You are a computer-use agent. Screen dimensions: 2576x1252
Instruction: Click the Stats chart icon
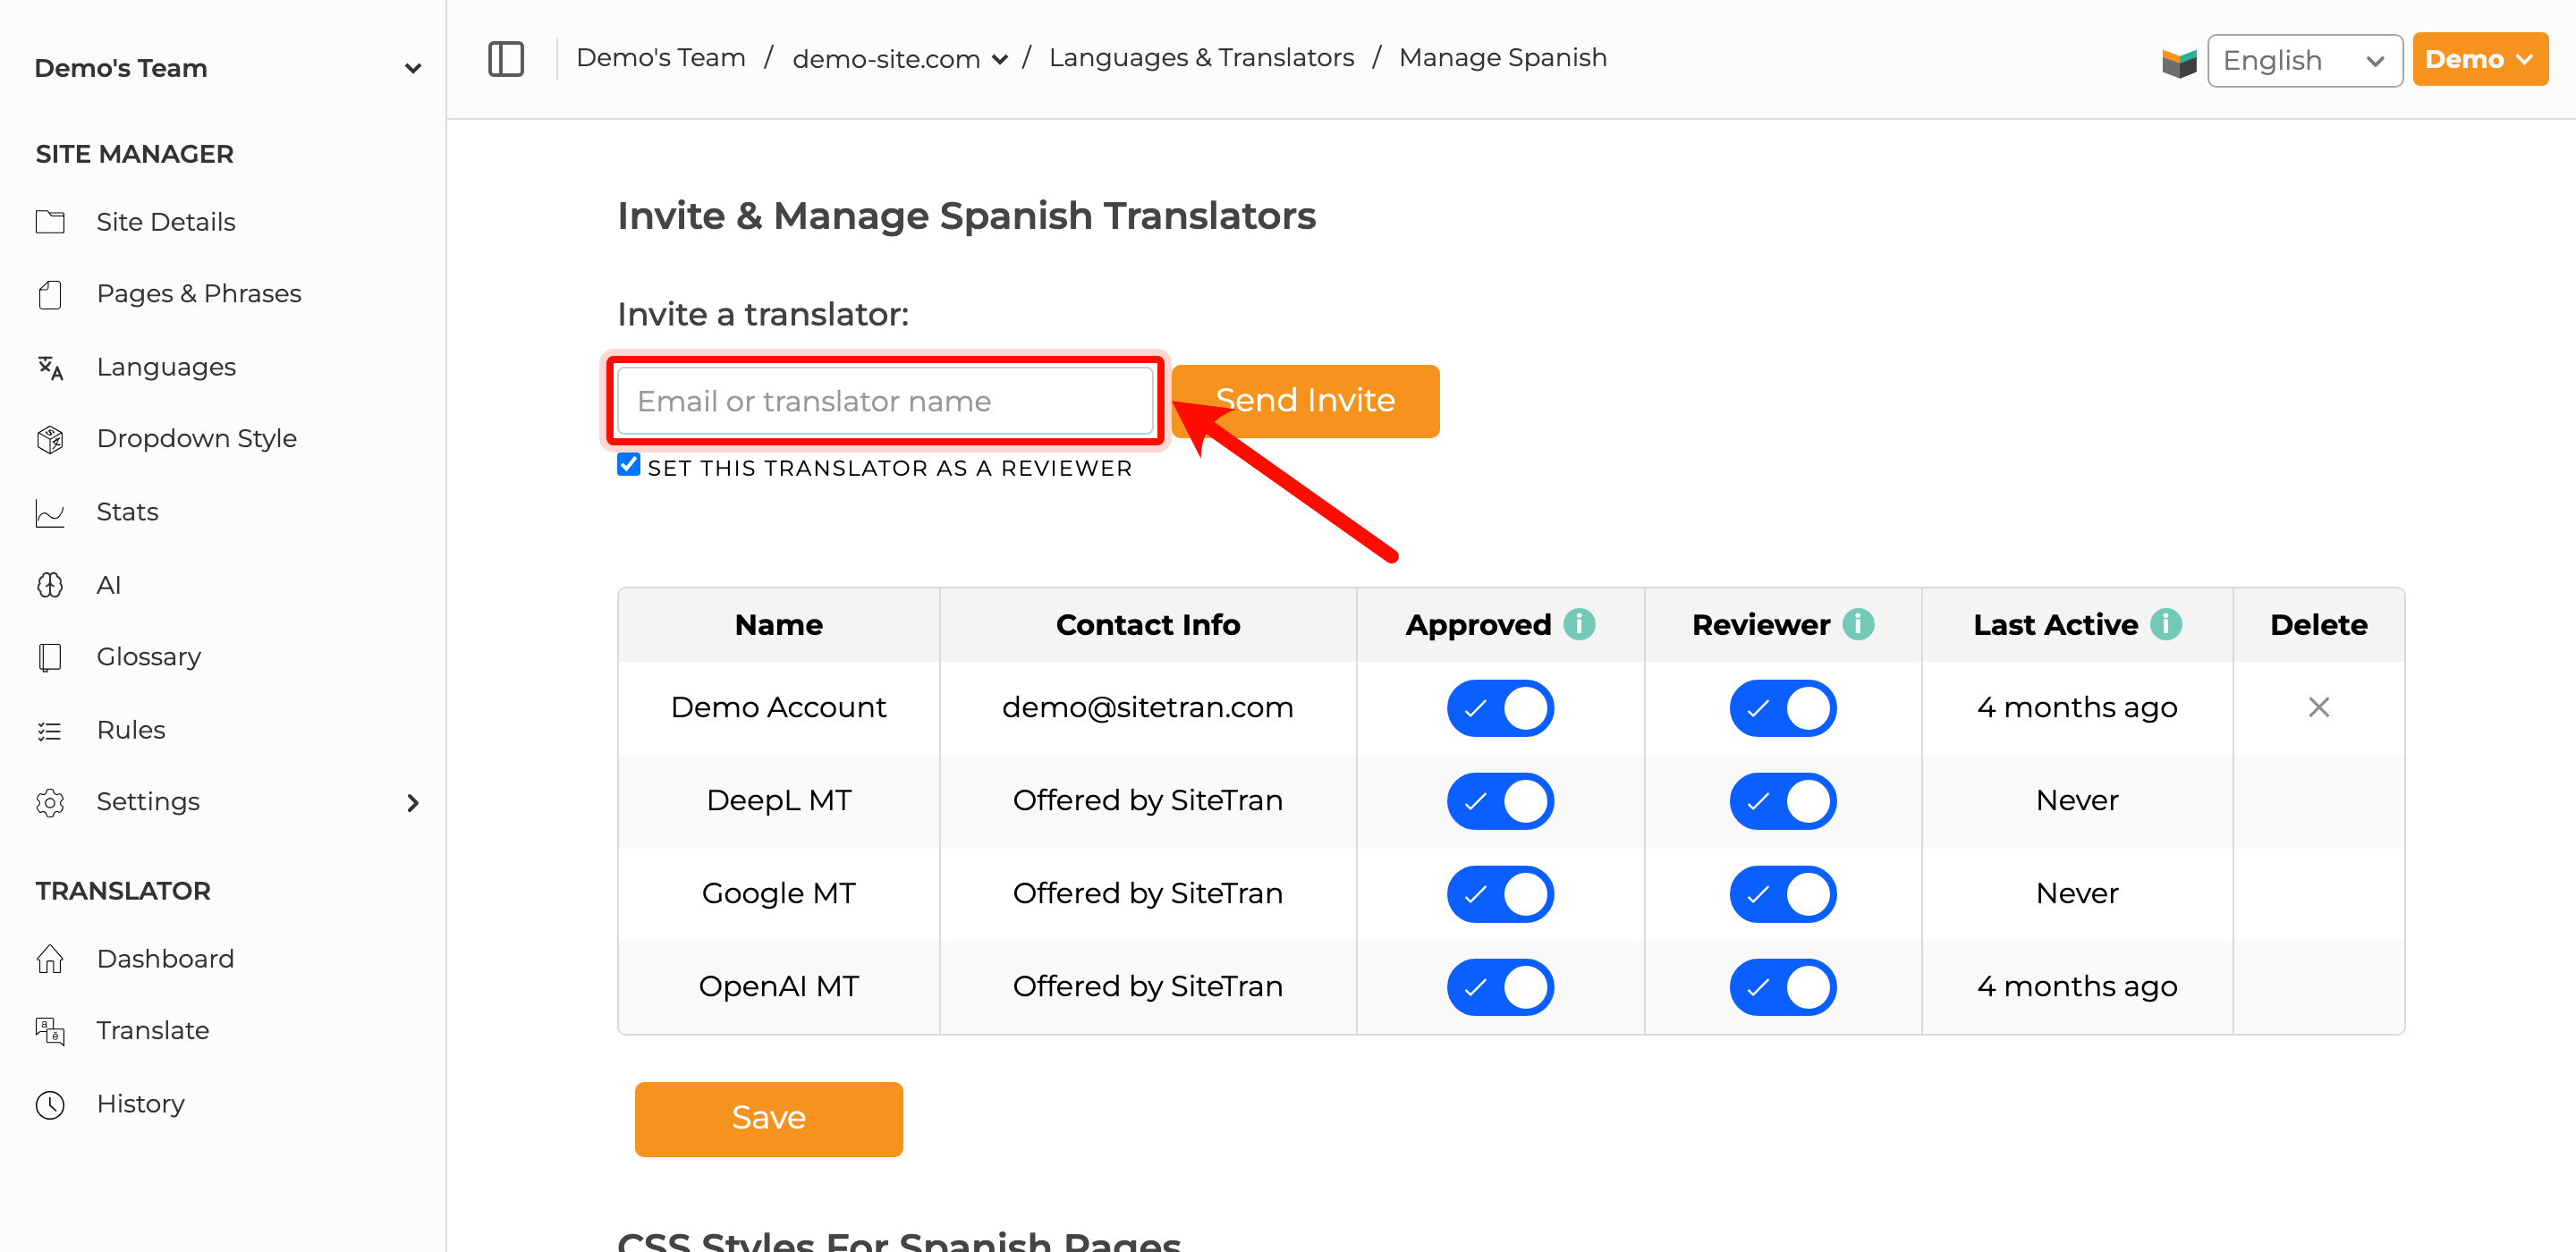coord(50,513)
